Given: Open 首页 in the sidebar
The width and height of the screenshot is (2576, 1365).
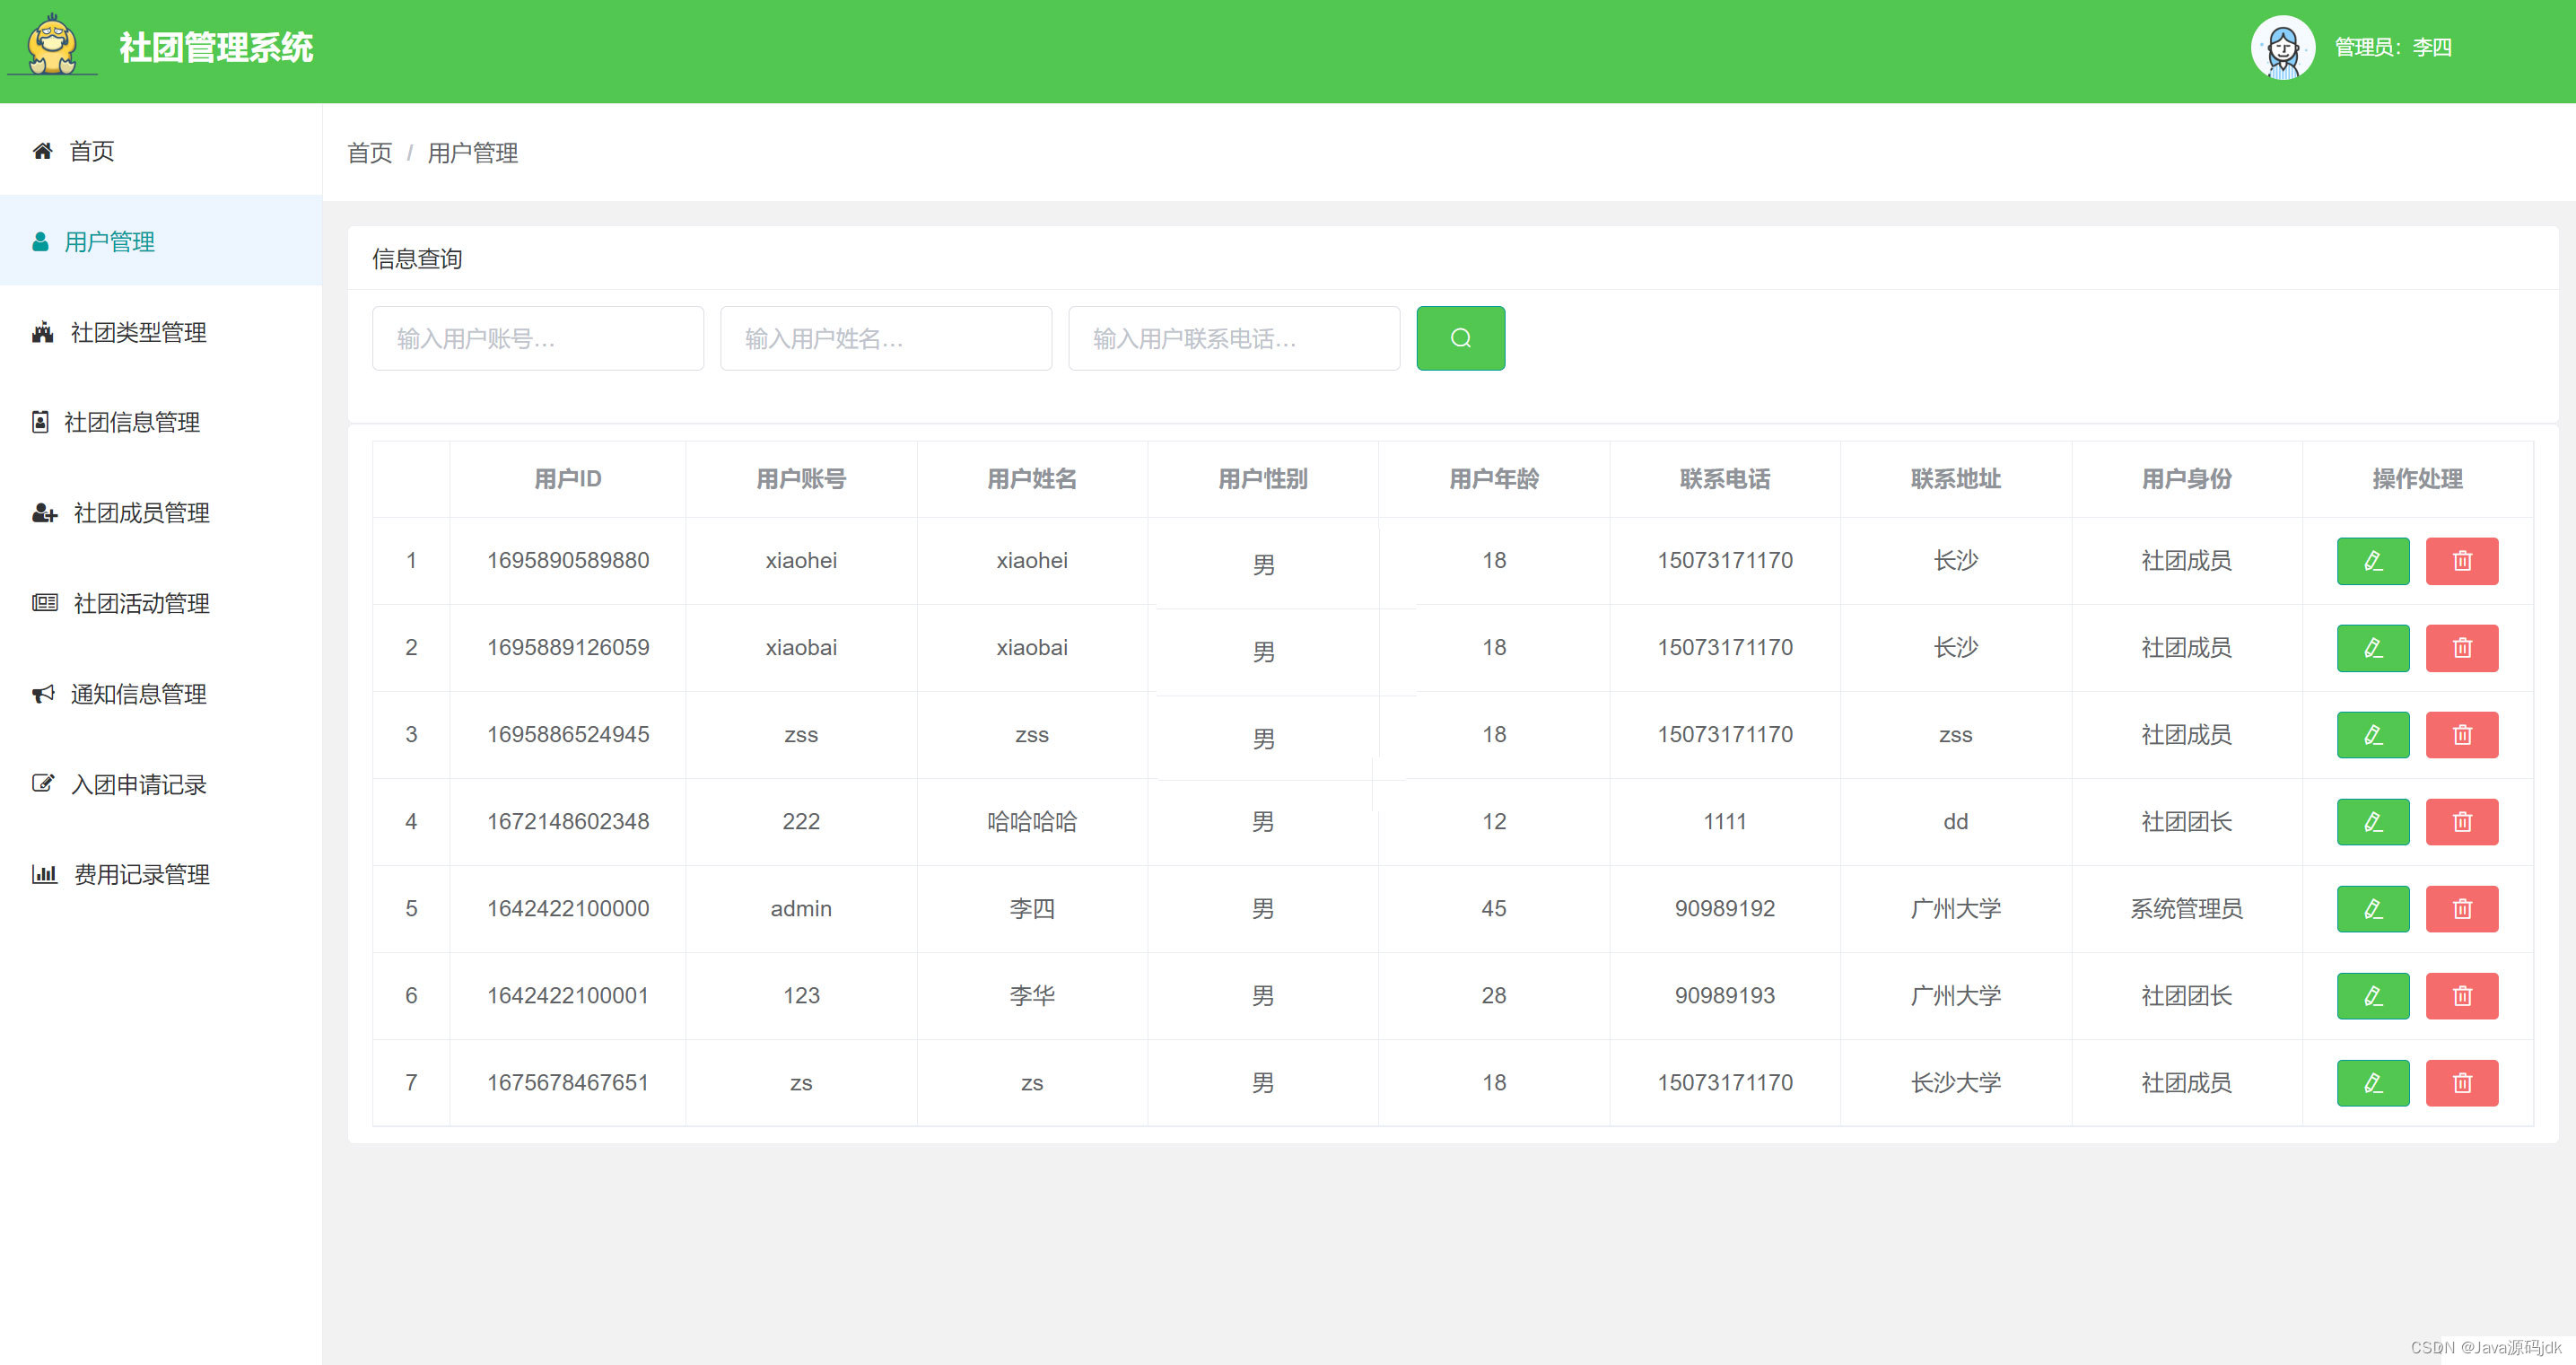Looking at the screenshot, I should point(91,151).
